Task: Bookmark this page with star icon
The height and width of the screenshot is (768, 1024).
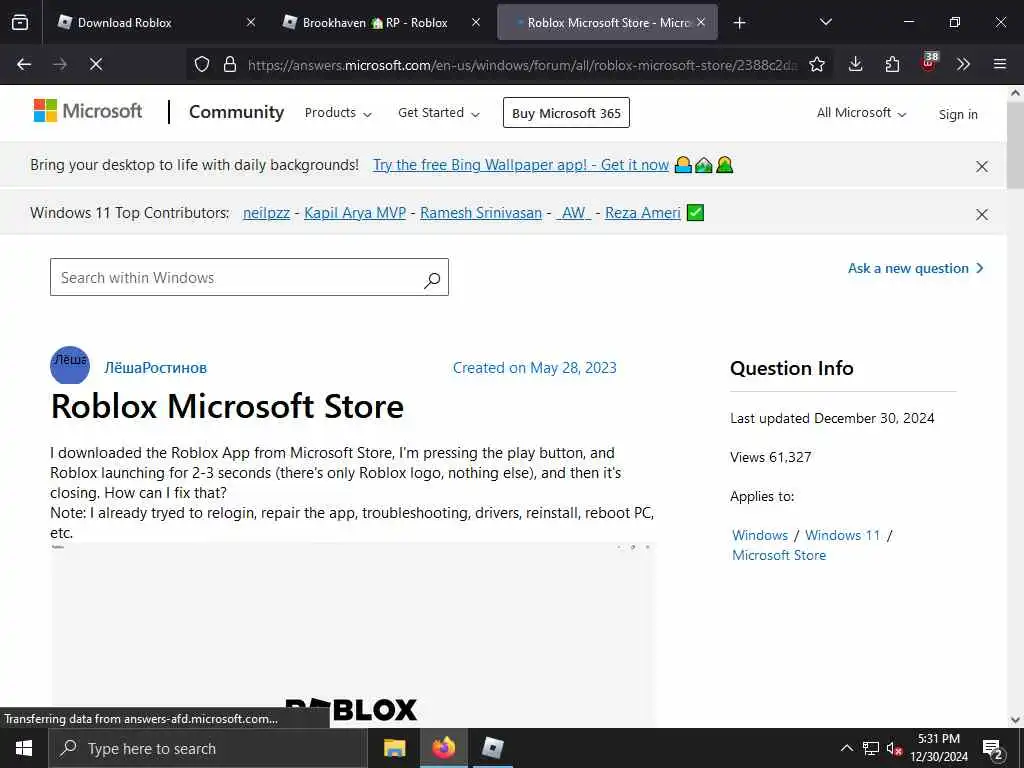Action: [816, 64]
